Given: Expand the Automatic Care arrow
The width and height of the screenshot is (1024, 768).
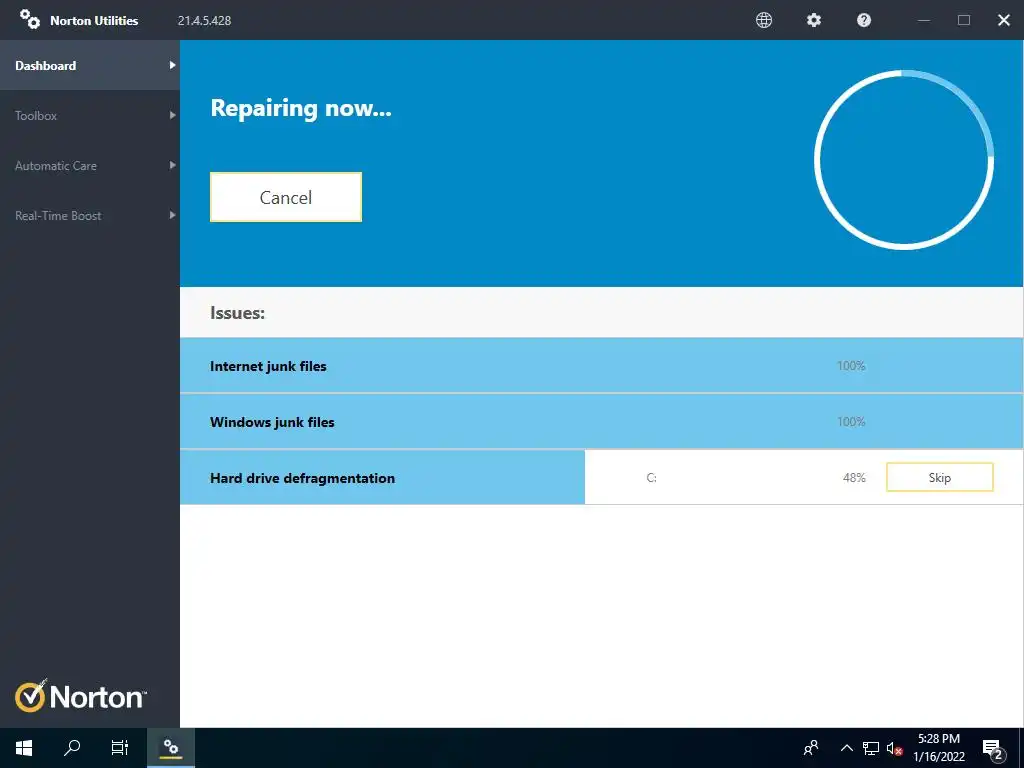Looking at the screenshot, I should (x=172, y=165).
